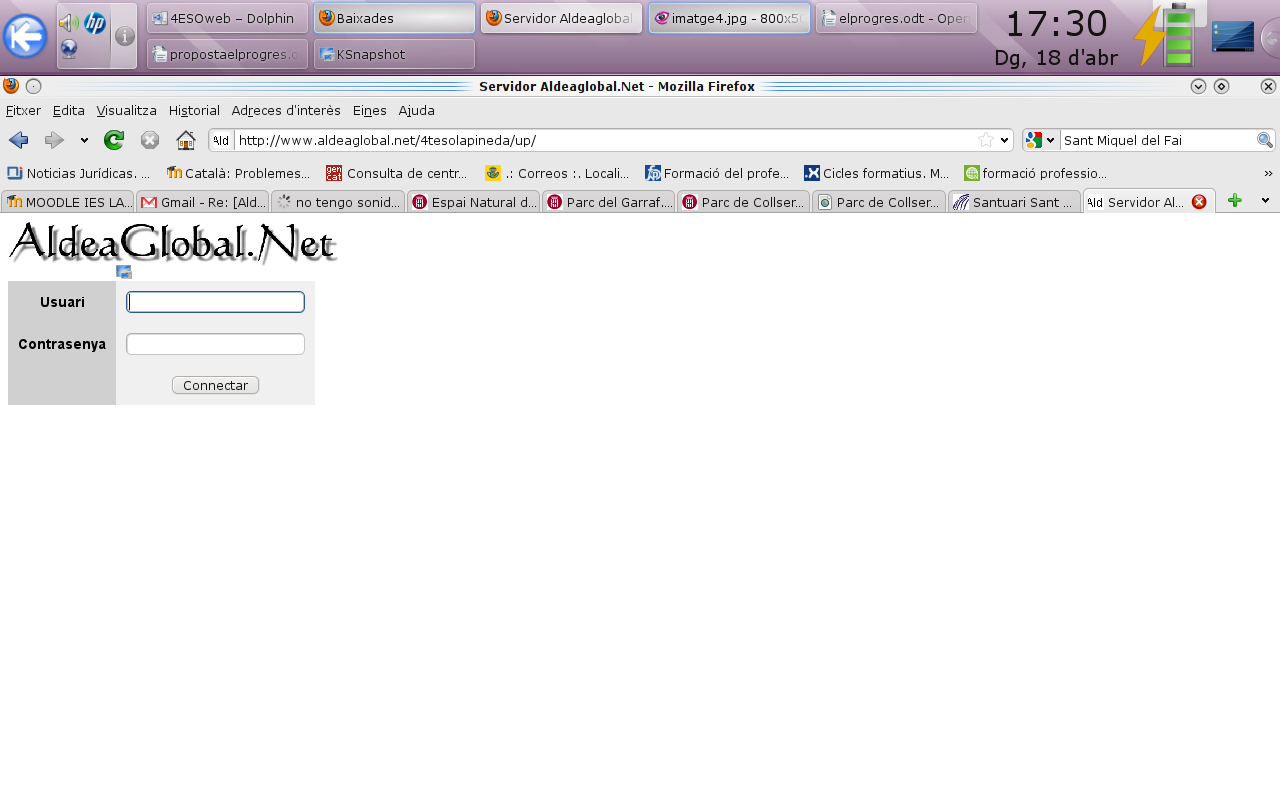The image size is (1280, 800).
Task: Switch to first Parc de Collser... tab
Action: tap(744, 202)
